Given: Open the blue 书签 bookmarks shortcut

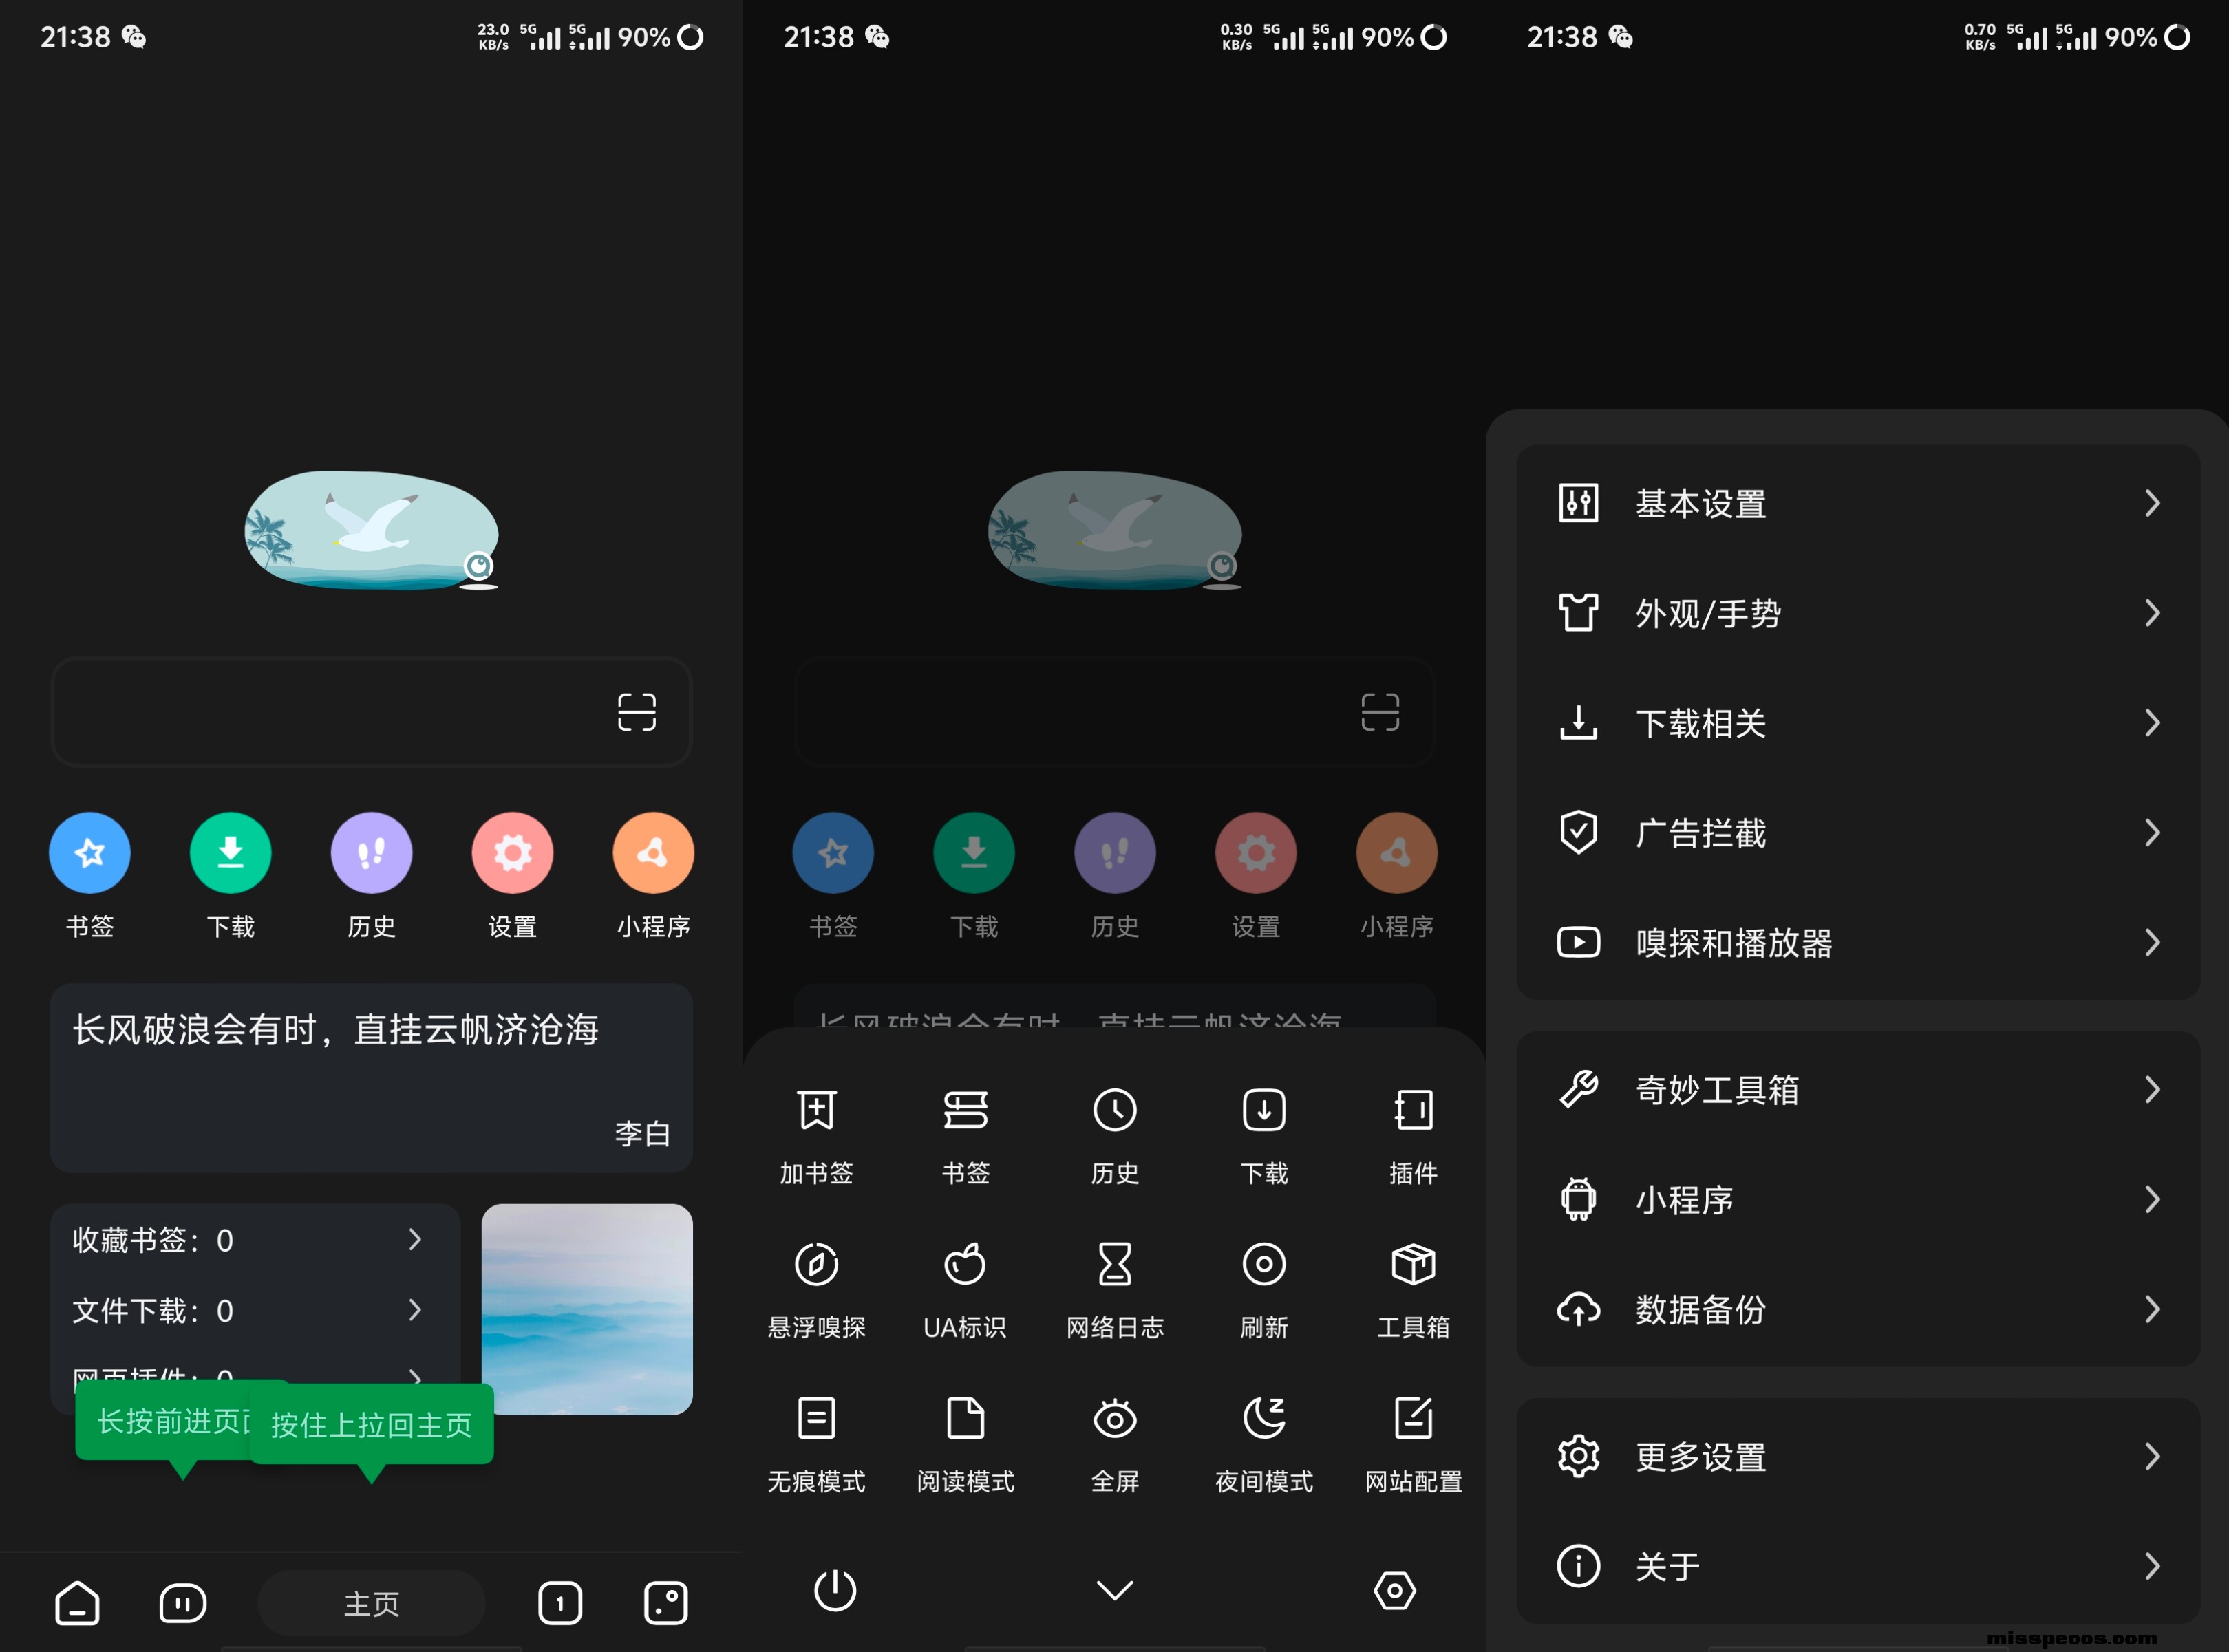Looking at the screenshot, I should tap(90, 853).
